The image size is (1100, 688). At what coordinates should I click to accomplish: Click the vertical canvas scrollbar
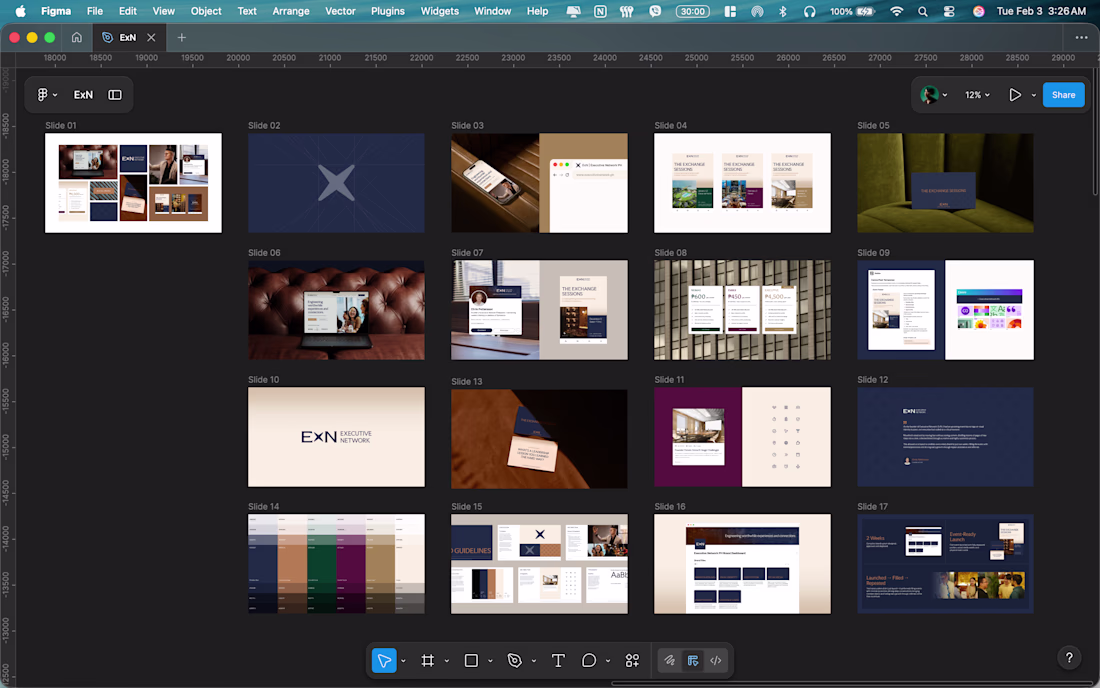click(1096, 133)
